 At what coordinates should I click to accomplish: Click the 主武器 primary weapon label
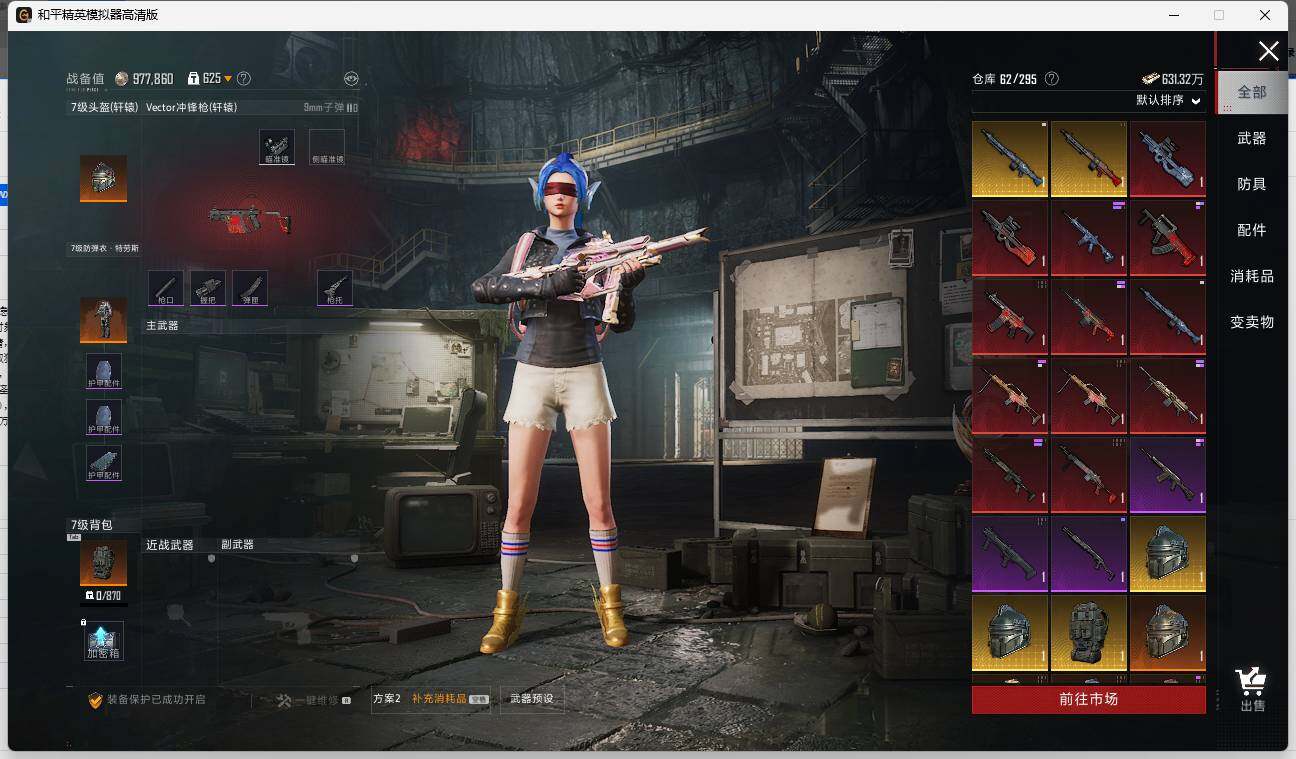click(162, 325)
